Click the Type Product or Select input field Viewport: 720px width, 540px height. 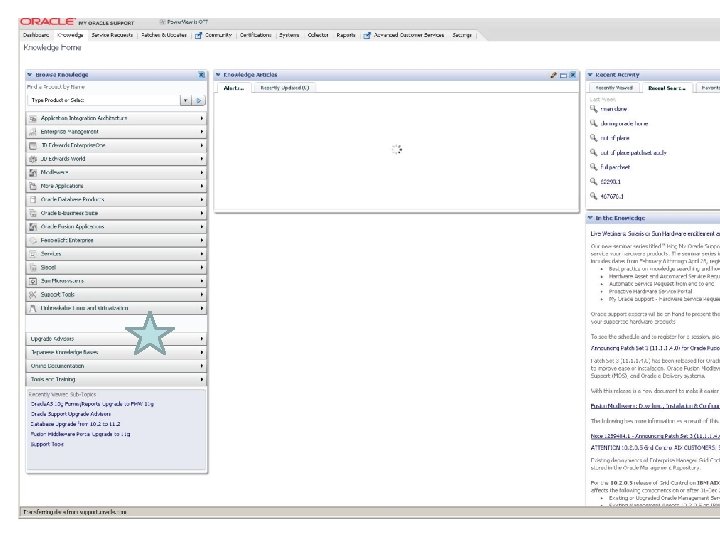104,101
